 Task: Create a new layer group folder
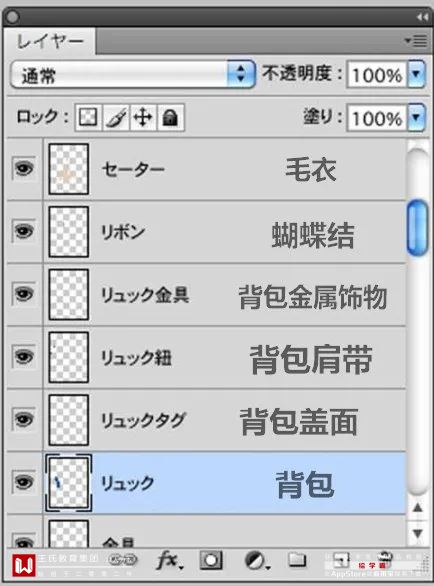297,559
